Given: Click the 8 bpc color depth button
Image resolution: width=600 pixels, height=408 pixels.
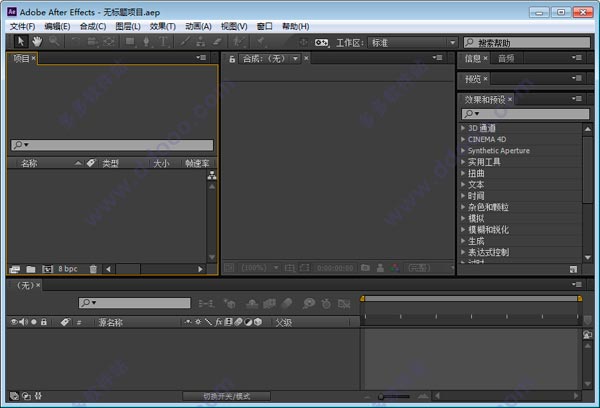Looking at the screenshot, I should click(x=68, y=269).
